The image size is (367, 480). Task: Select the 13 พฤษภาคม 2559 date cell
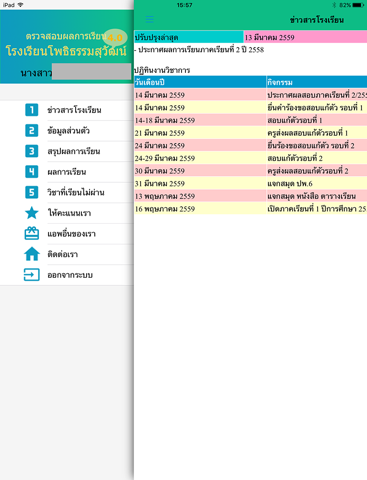tap(200, 196)
